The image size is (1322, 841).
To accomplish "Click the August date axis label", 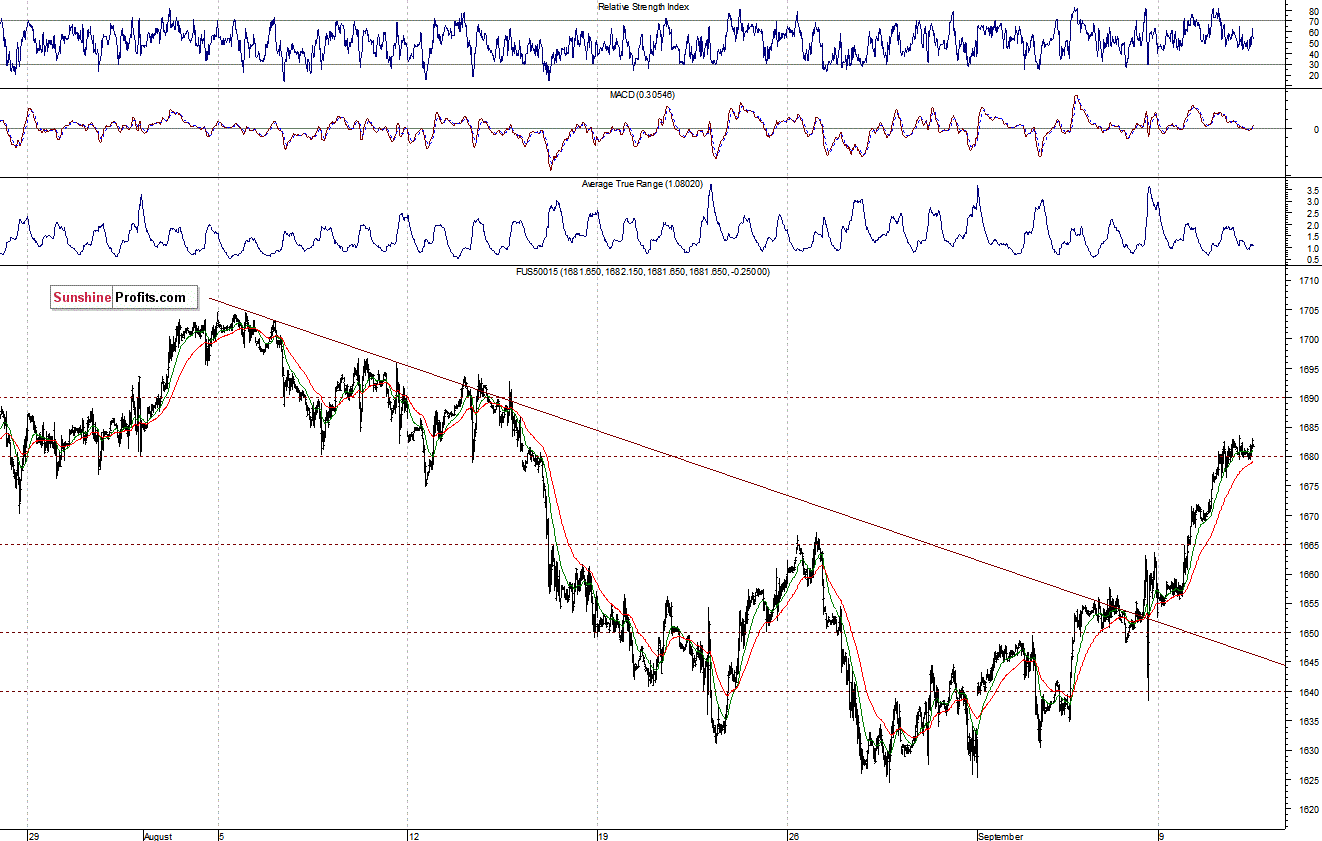I will tap(158, 835).
